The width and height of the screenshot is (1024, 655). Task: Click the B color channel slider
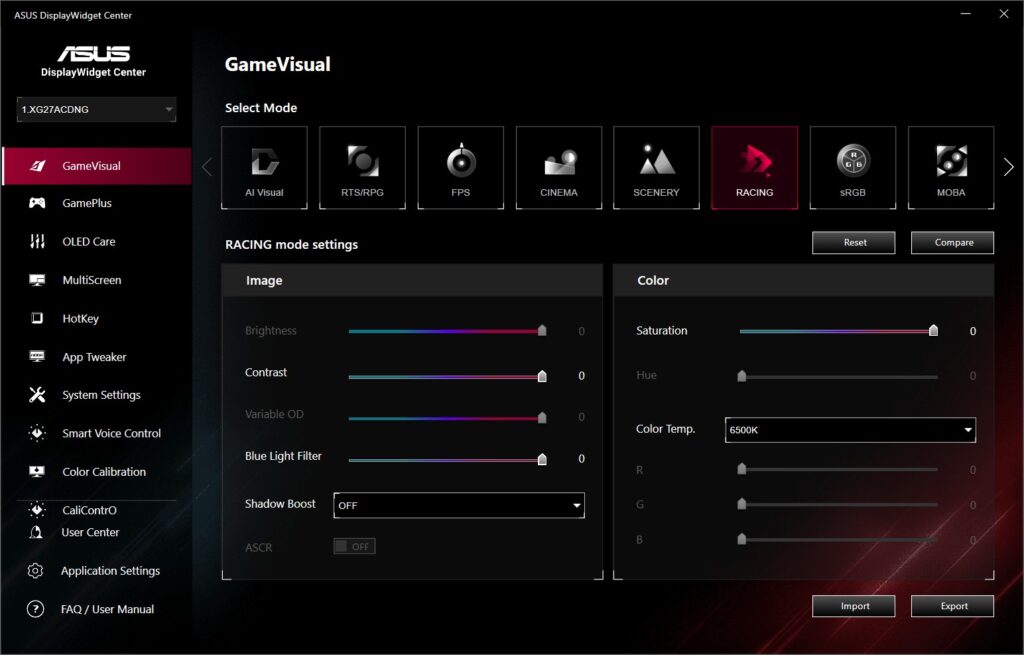(x=839, y=539)
